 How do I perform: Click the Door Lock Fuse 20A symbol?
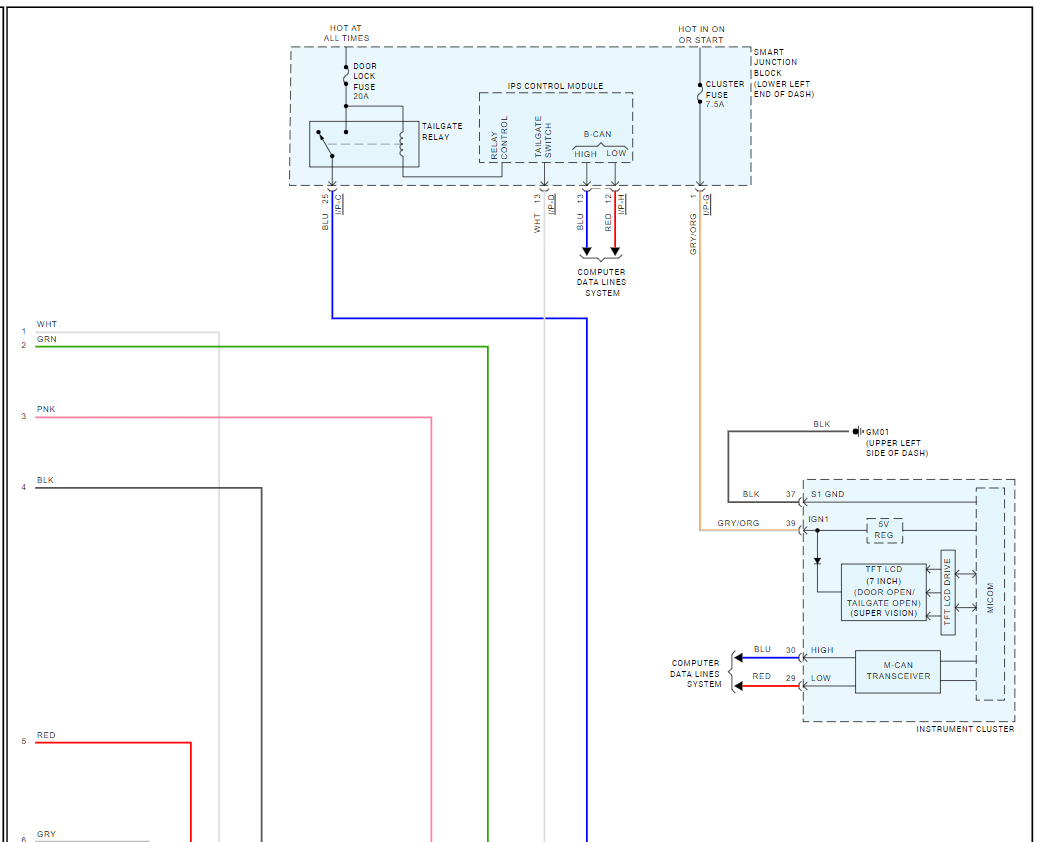(346, 75)
